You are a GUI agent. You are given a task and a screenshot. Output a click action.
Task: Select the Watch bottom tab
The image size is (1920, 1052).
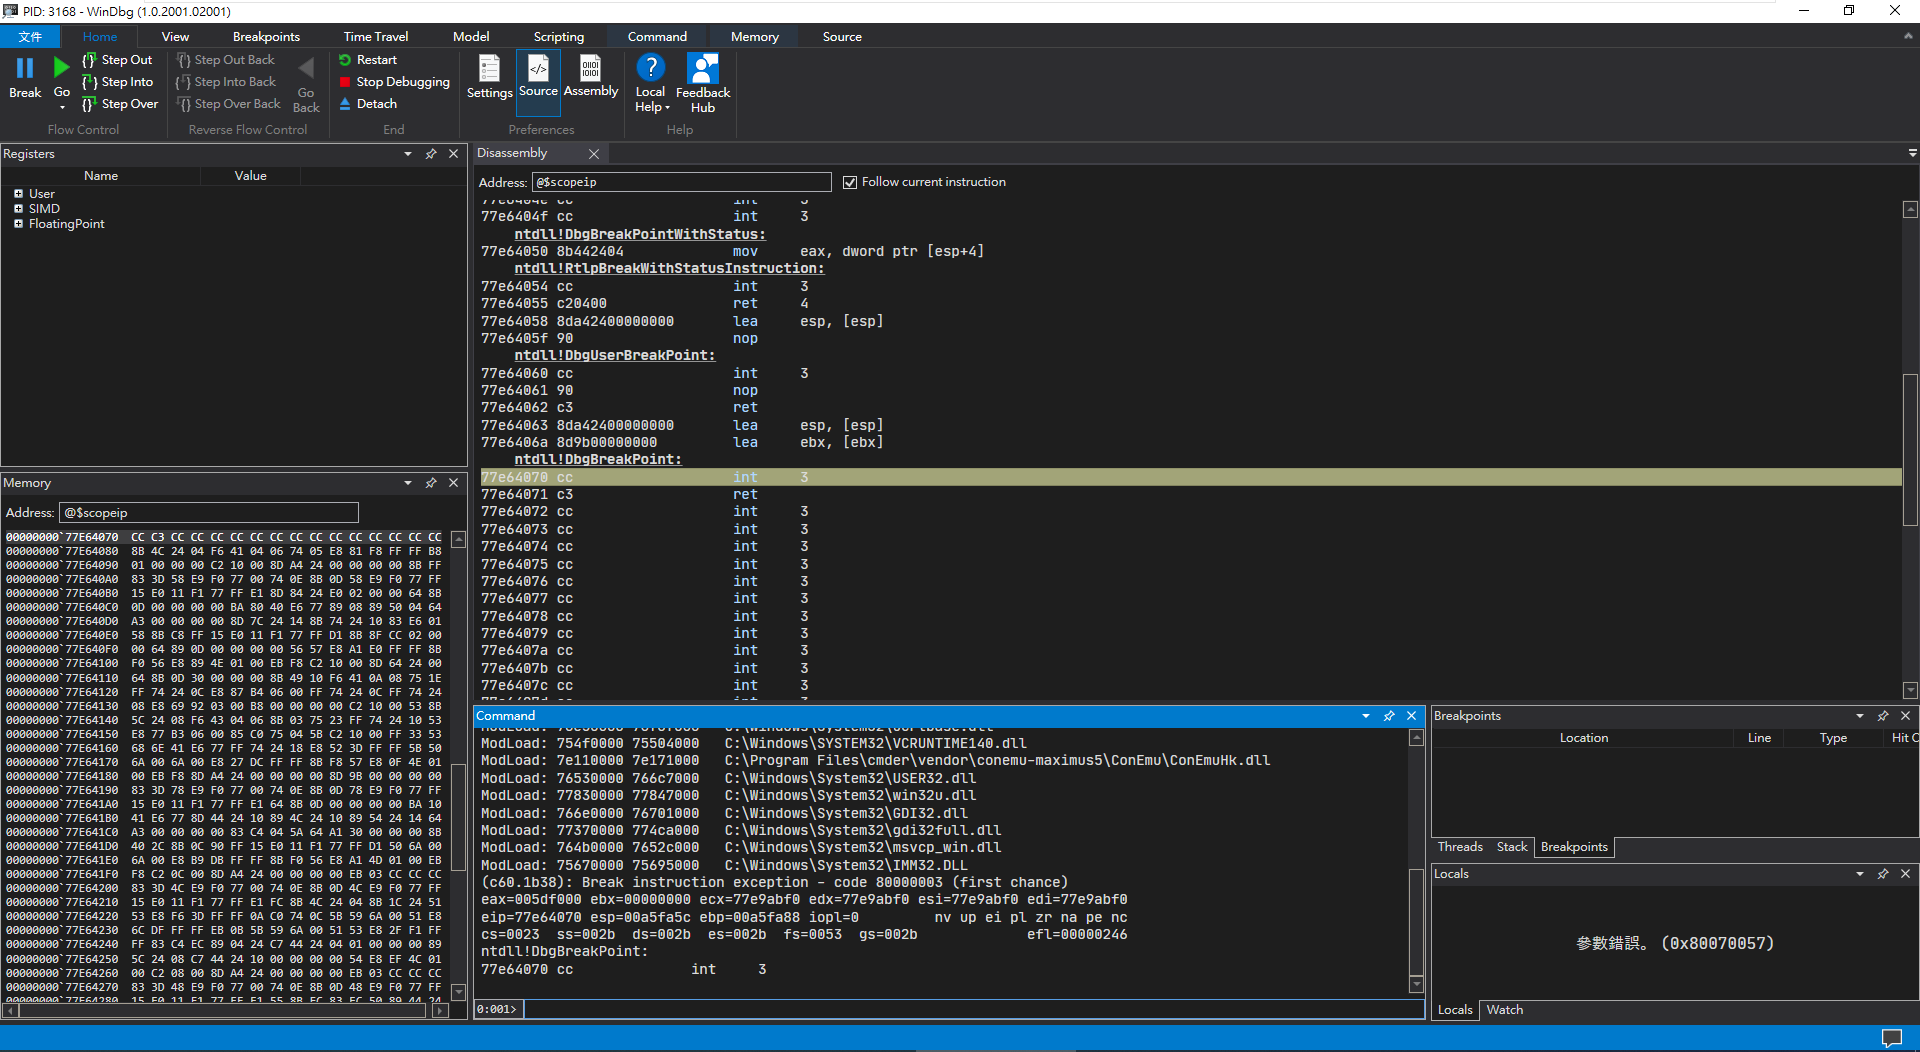click(1504, 1010)
